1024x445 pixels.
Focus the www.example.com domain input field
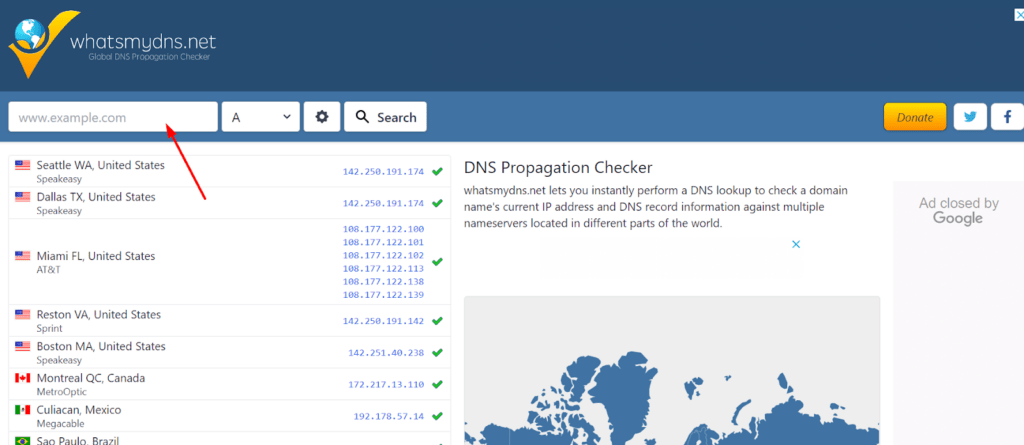pyautogui.click(x=113, y=117)
